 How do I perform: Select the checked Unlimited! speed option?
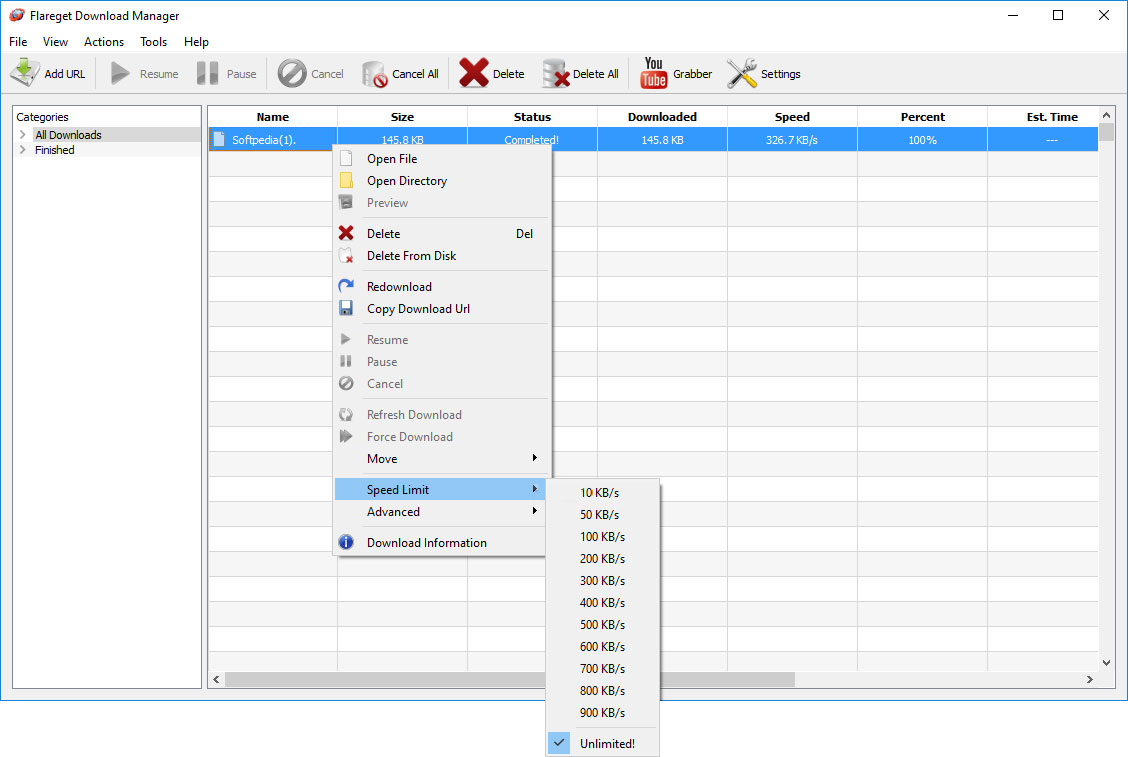[x=606, y=743]
